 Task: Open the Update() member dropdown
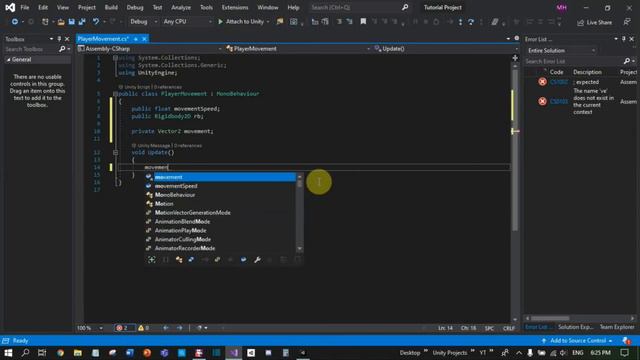(x=446, y=49)
